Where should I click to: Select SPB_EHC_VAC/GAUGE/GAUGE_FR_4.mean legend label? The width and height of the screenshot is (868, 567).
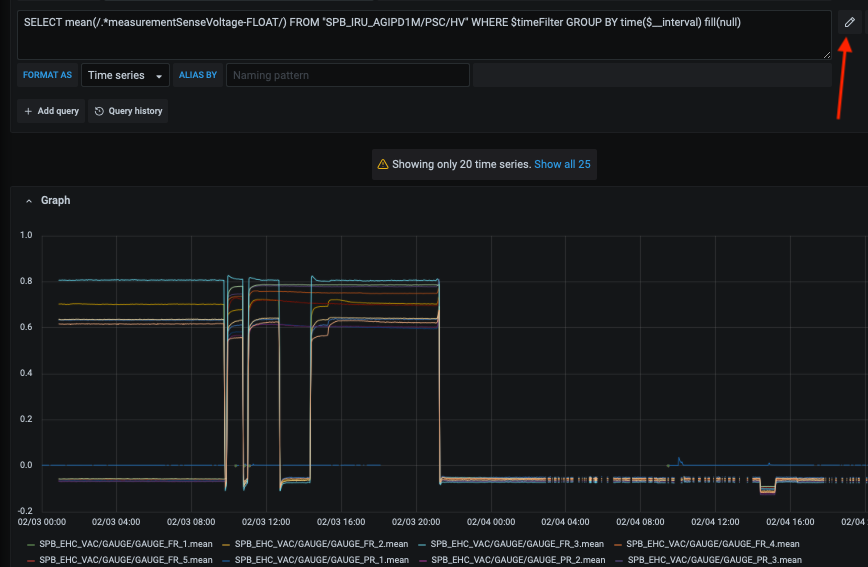[x=712, y=544]
